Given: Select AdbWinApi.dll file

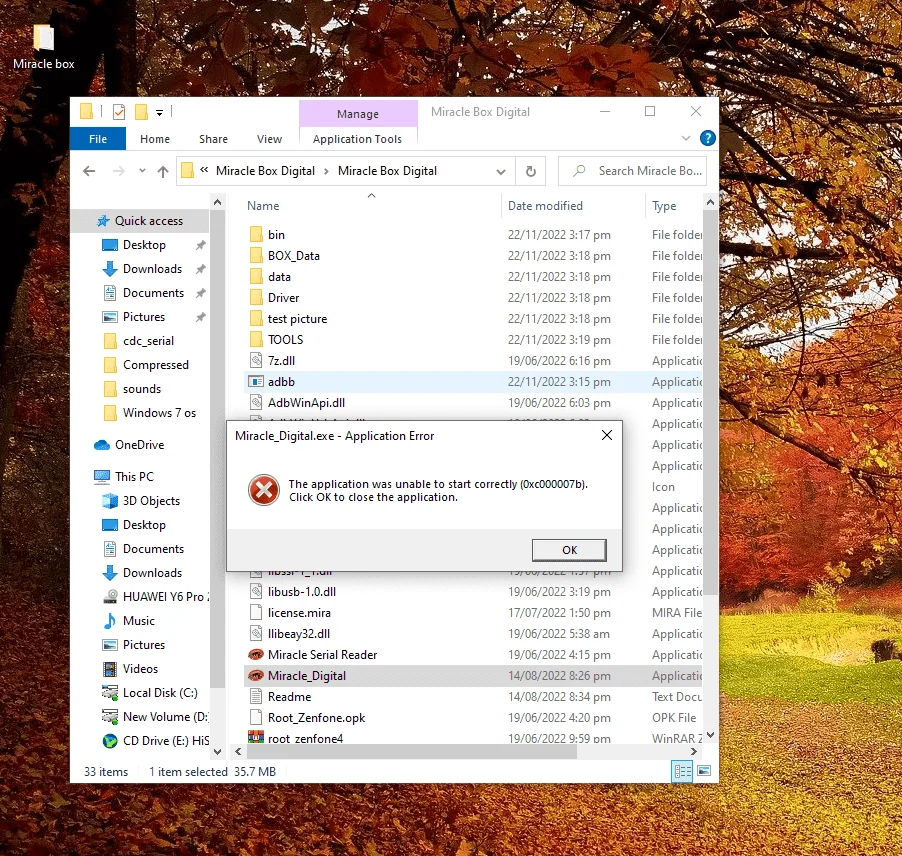Looking at the screenshot, I should (x=306, y=403).
